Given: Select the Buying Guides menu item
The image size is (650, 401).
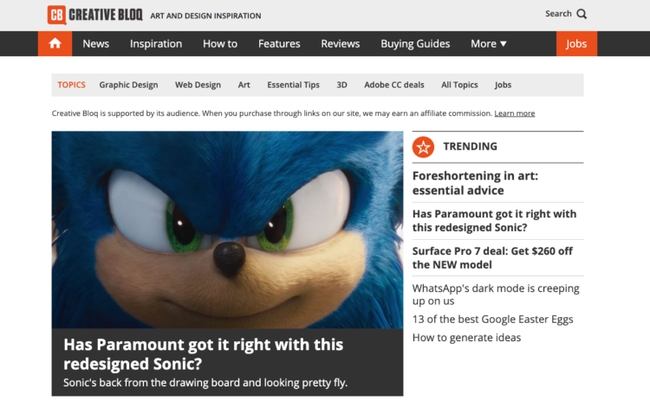Looking at the screenshot, I should (x=415, y=44).
